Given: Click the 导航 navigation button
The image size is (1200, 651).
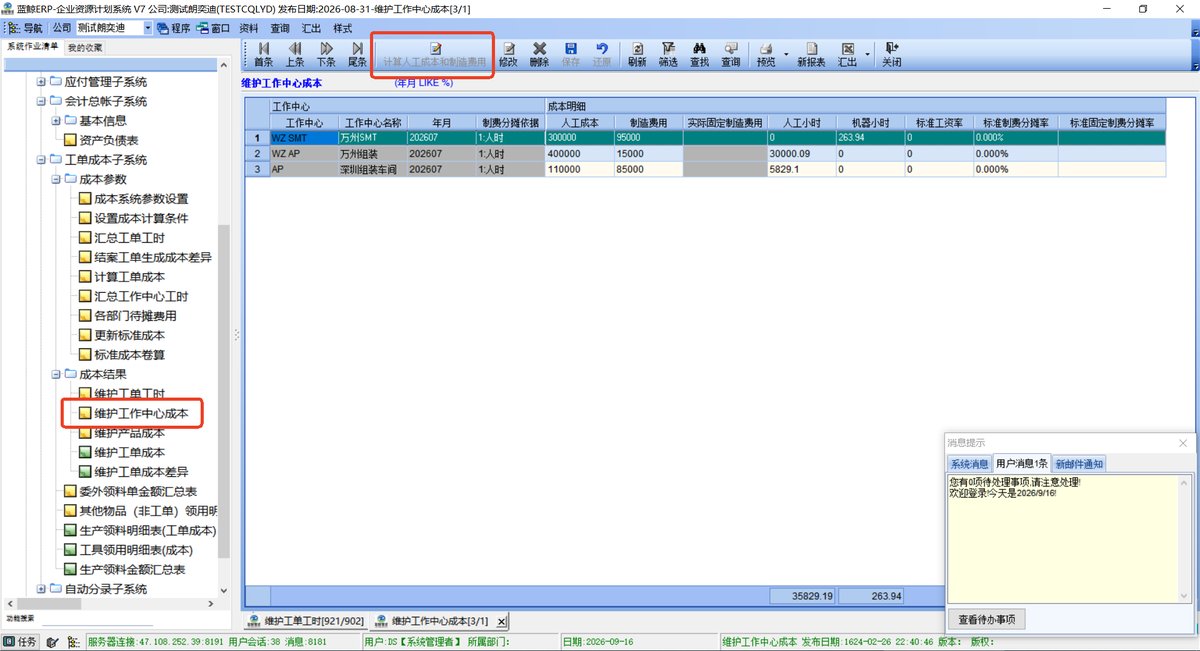Looking at the screenshot, I should coord(26,28).
